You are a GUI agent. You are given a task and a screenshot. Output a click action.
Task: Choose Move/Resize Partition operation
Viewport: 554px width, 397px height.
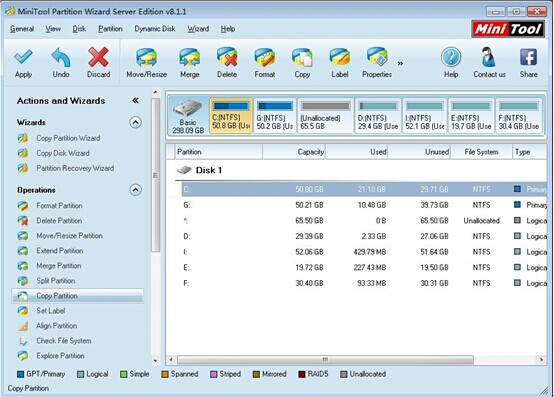(69, 236)
